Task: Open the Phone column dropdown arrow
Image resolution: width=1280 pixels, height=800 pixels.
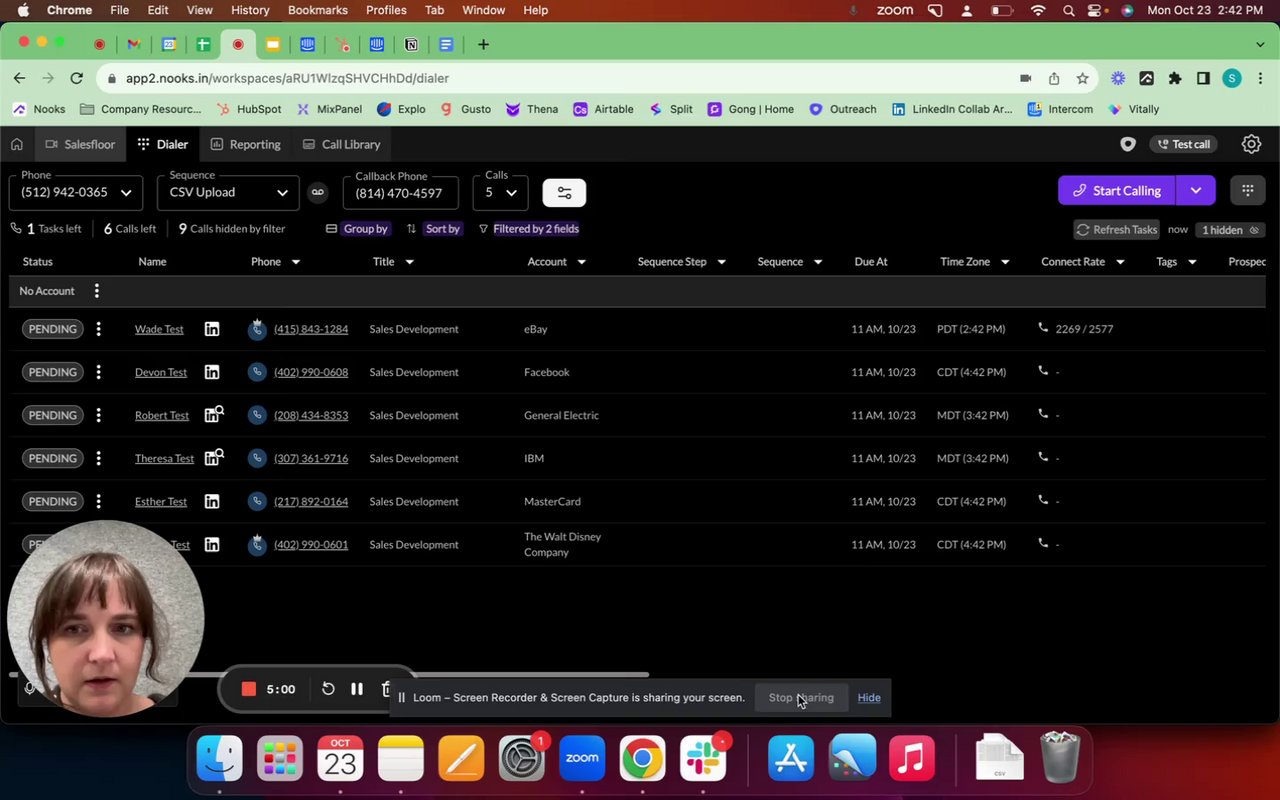Action: (295, 262)
